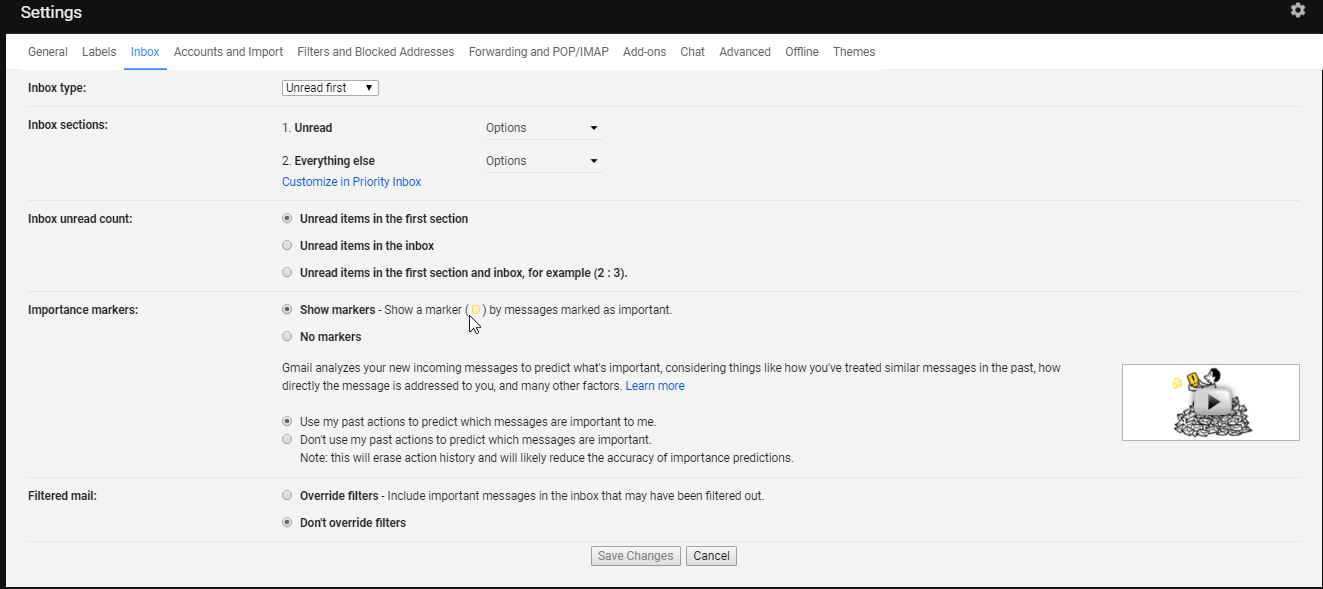1323x589 pixels.
Task: Go to Filters and Blocked Addresses tab
Action: (x=376, y=52)
